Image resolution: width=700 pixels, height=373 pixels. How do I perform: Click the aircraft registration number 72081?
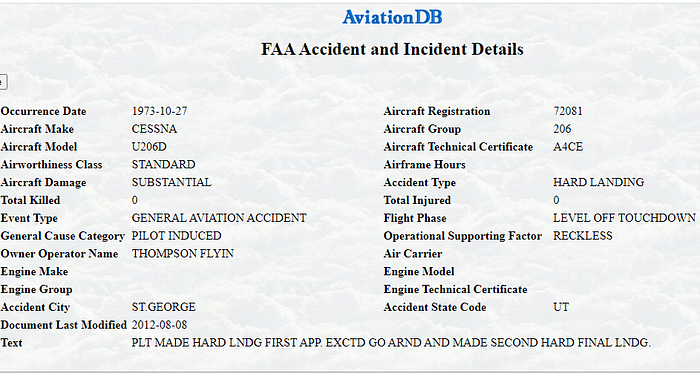(x=568, y=111)
